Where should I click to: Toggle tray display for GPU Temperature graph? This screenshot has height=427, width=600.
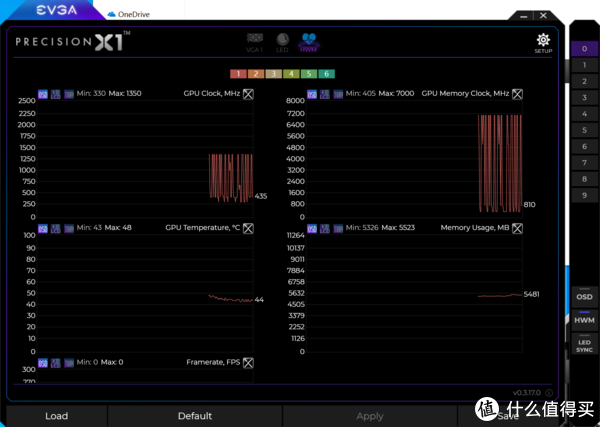pos(69,228)
